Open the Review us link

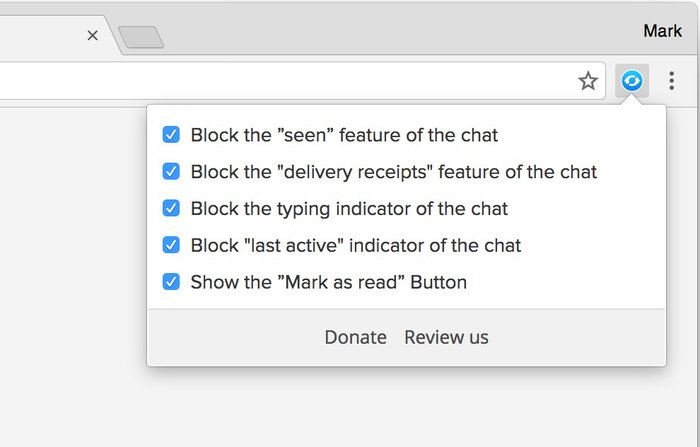pyautogui.click(x=446, y=337)
